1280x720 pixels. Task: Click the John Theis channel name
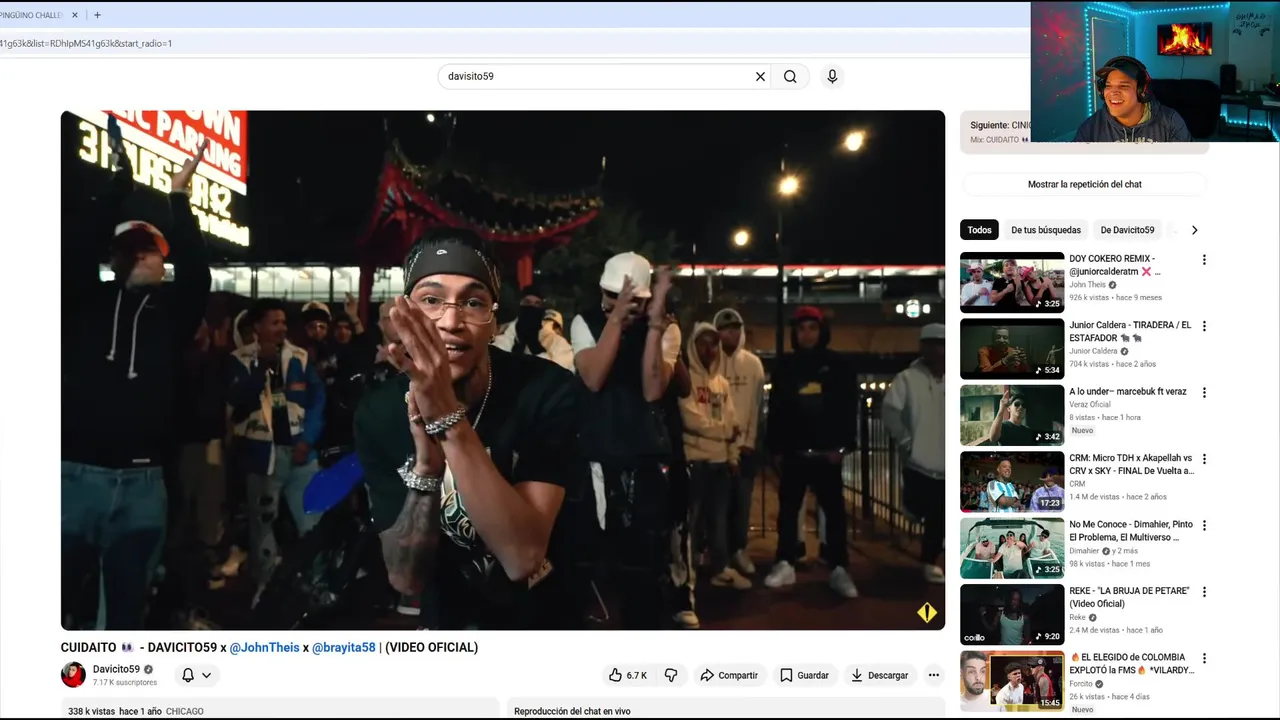pyautogui.click(x=1087, y=285)
